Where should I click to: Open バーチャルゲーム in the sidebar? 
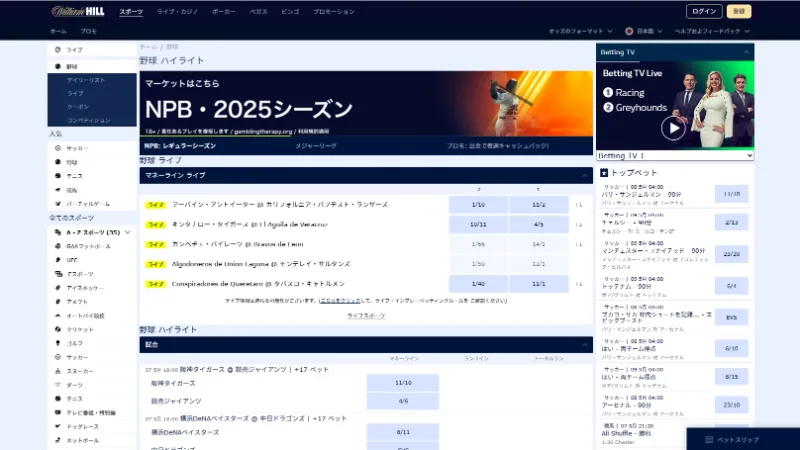[x=92, y=204]
